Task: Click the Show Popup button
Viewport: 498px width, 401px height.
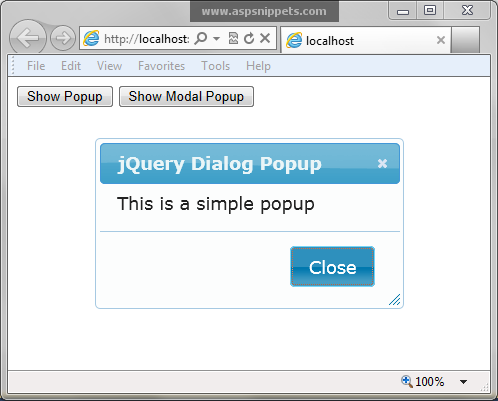Action: pos(65,97)
